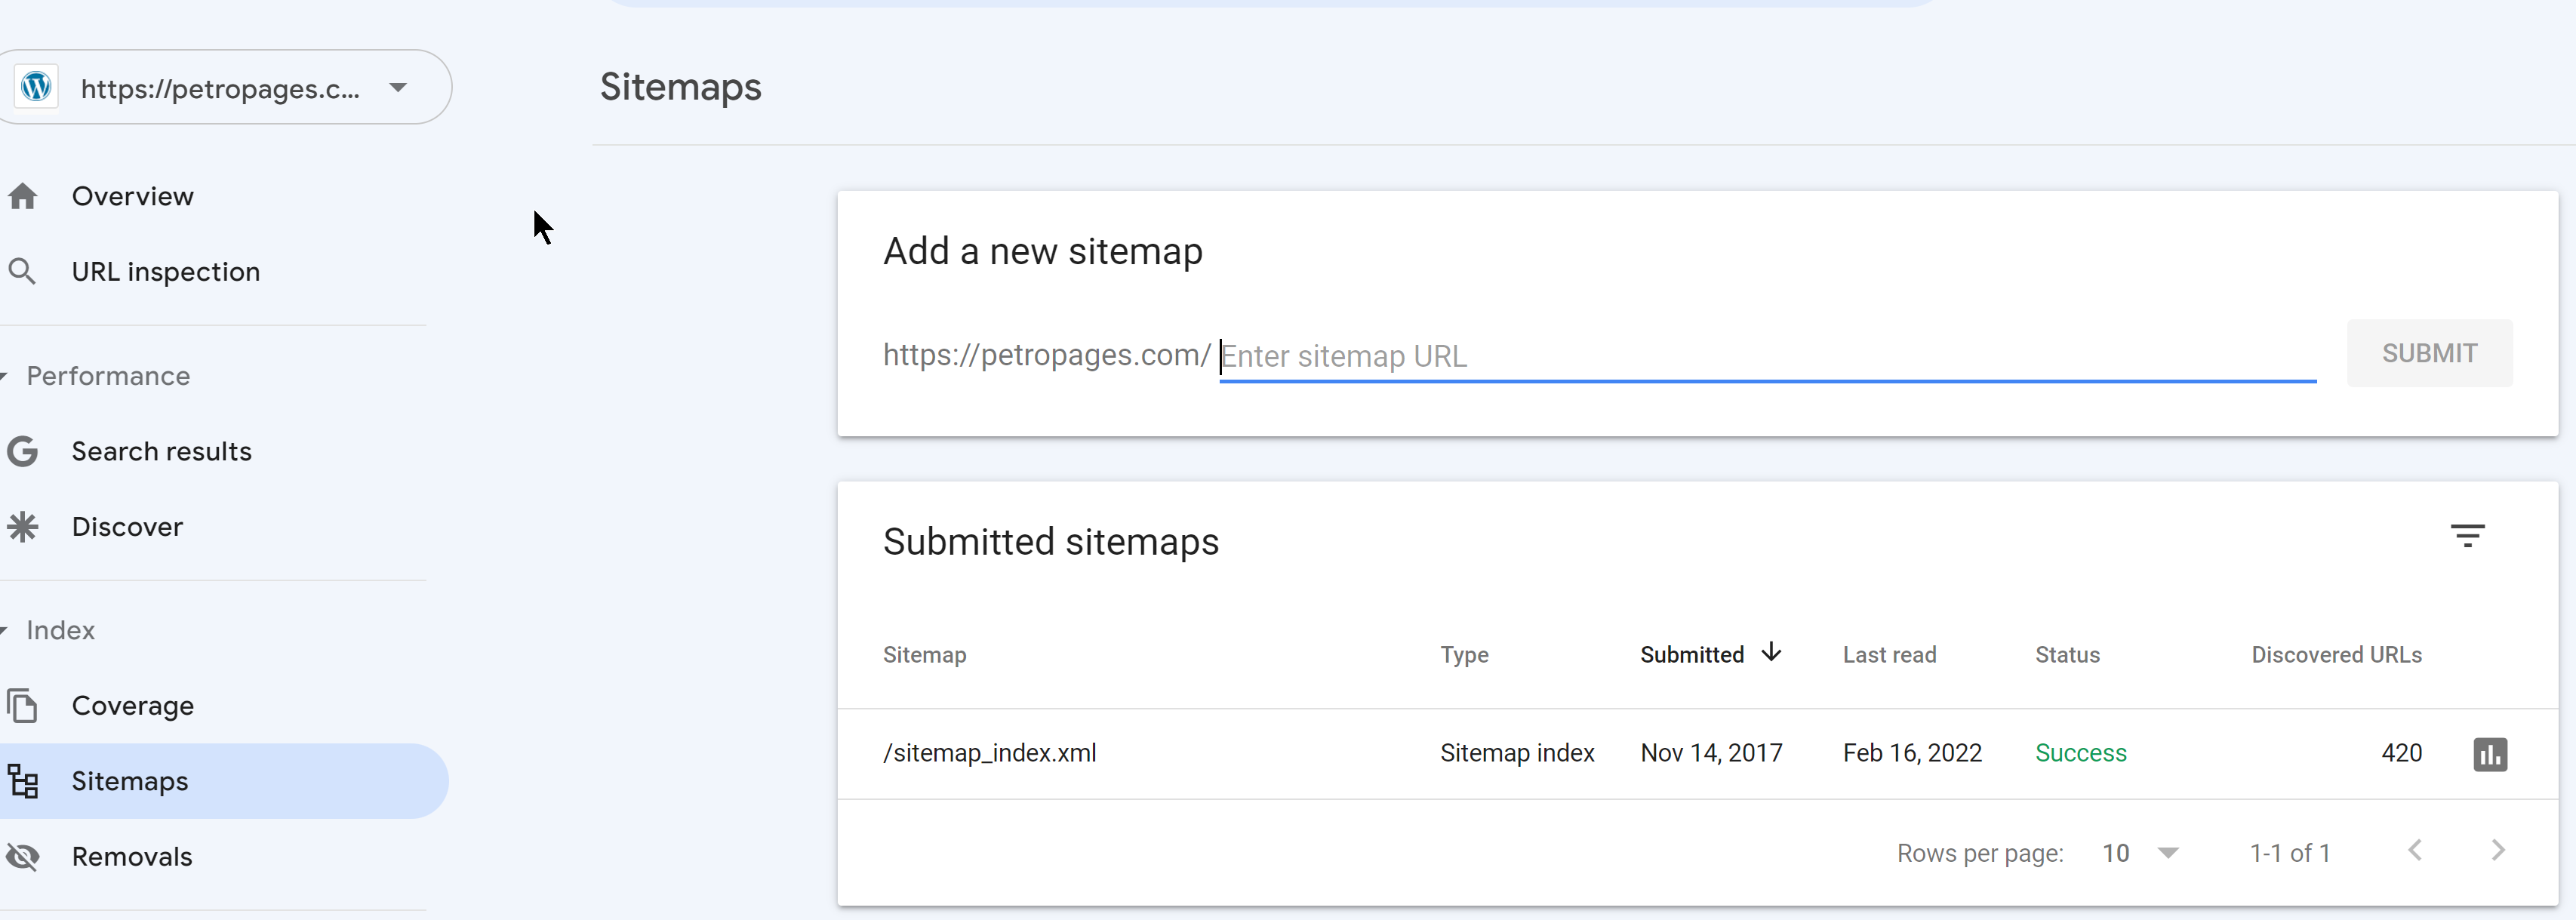
Task: Click the Discover asterisk icon
Action: point(23,527)
